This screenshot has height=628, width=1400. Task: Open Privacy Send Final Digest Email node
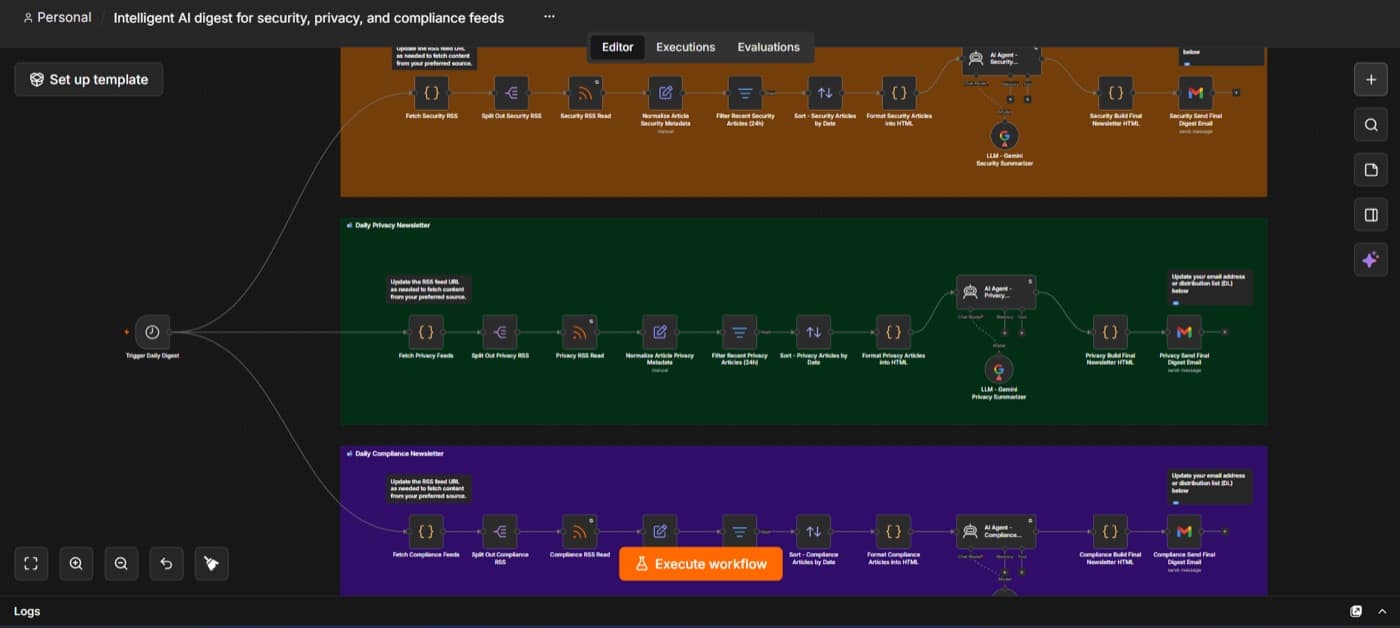[1184, 332]
